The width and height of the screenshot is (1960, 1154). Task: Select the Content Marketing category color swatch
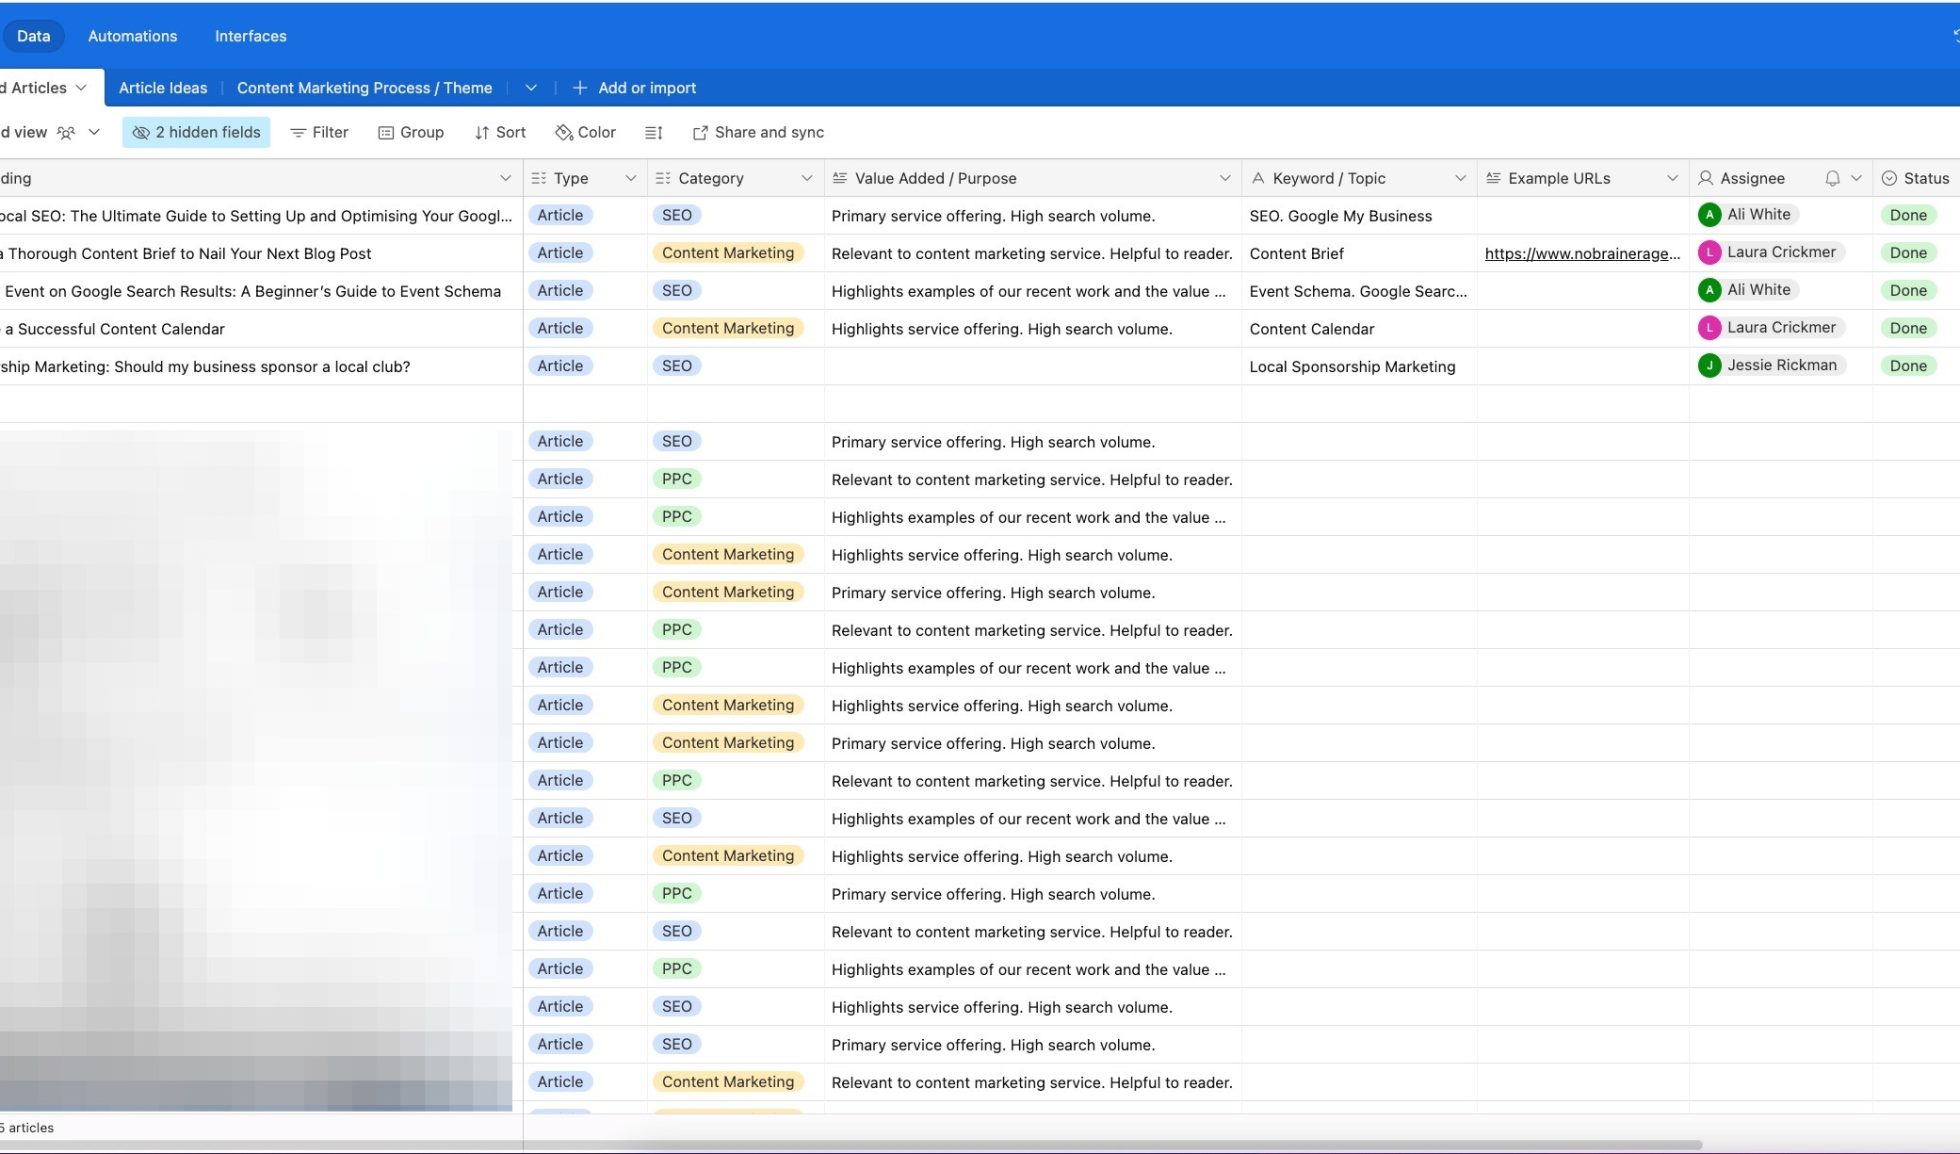click(x=725, y=253)
